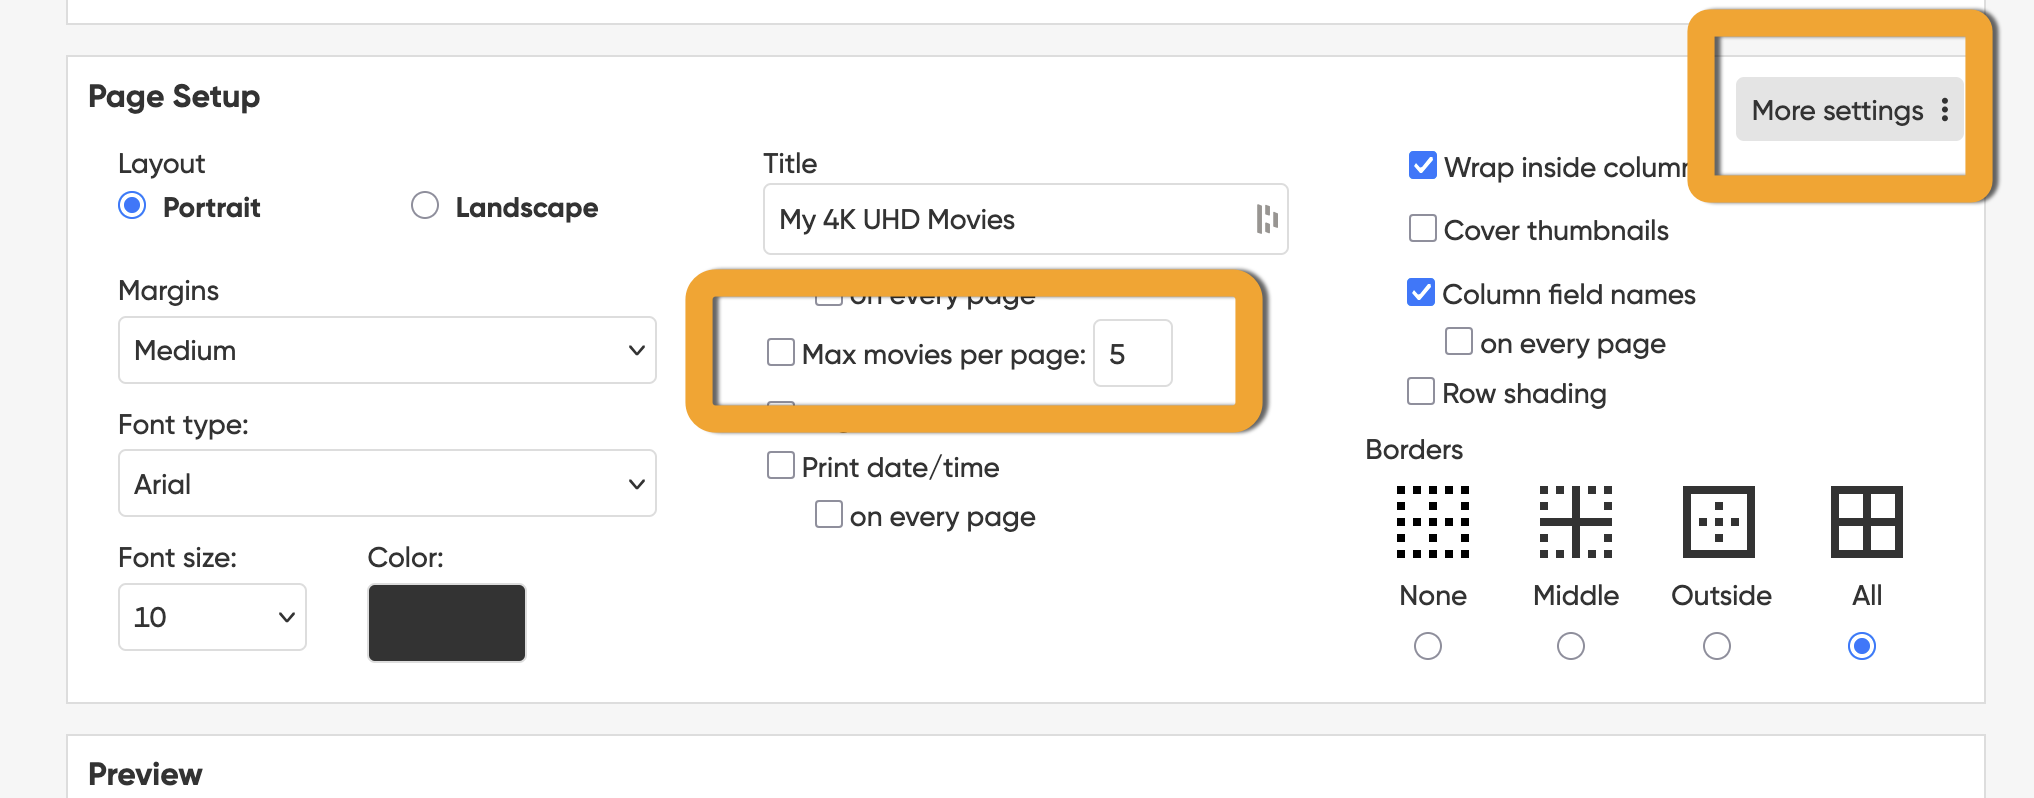Expand the Font type dropdown showing Arial
2034x798 pixels.
tap(387, 484)
